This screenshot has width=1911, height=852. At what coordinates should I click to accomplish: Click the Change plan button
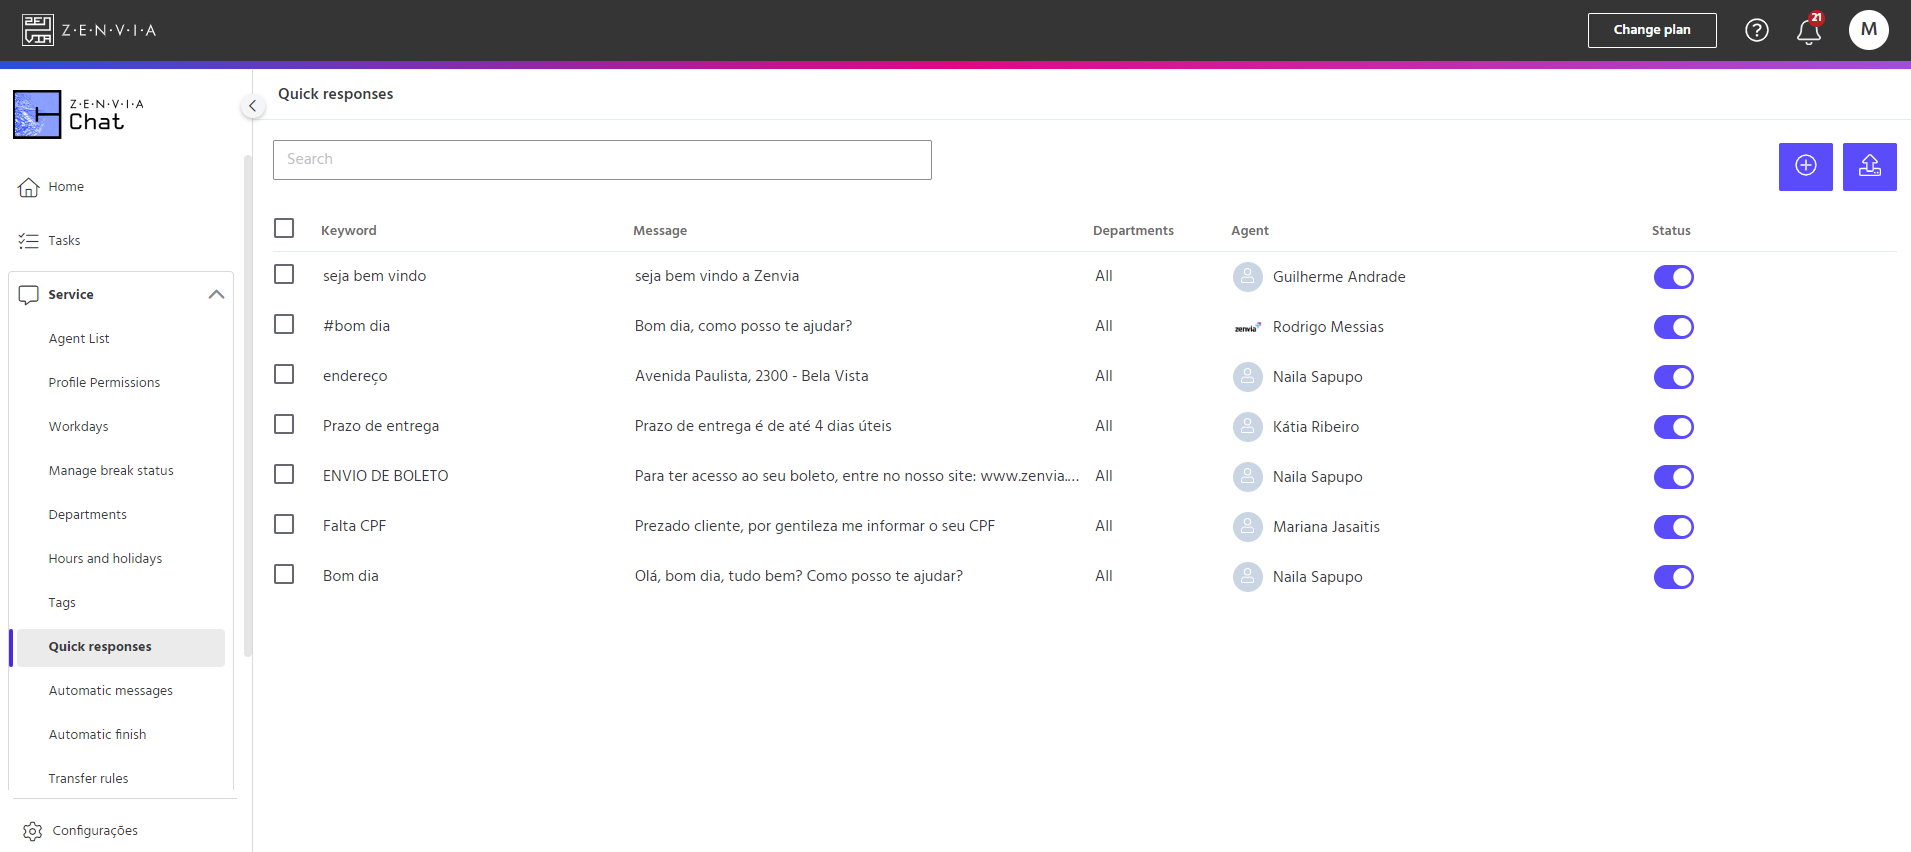[x=1652, y=30]
